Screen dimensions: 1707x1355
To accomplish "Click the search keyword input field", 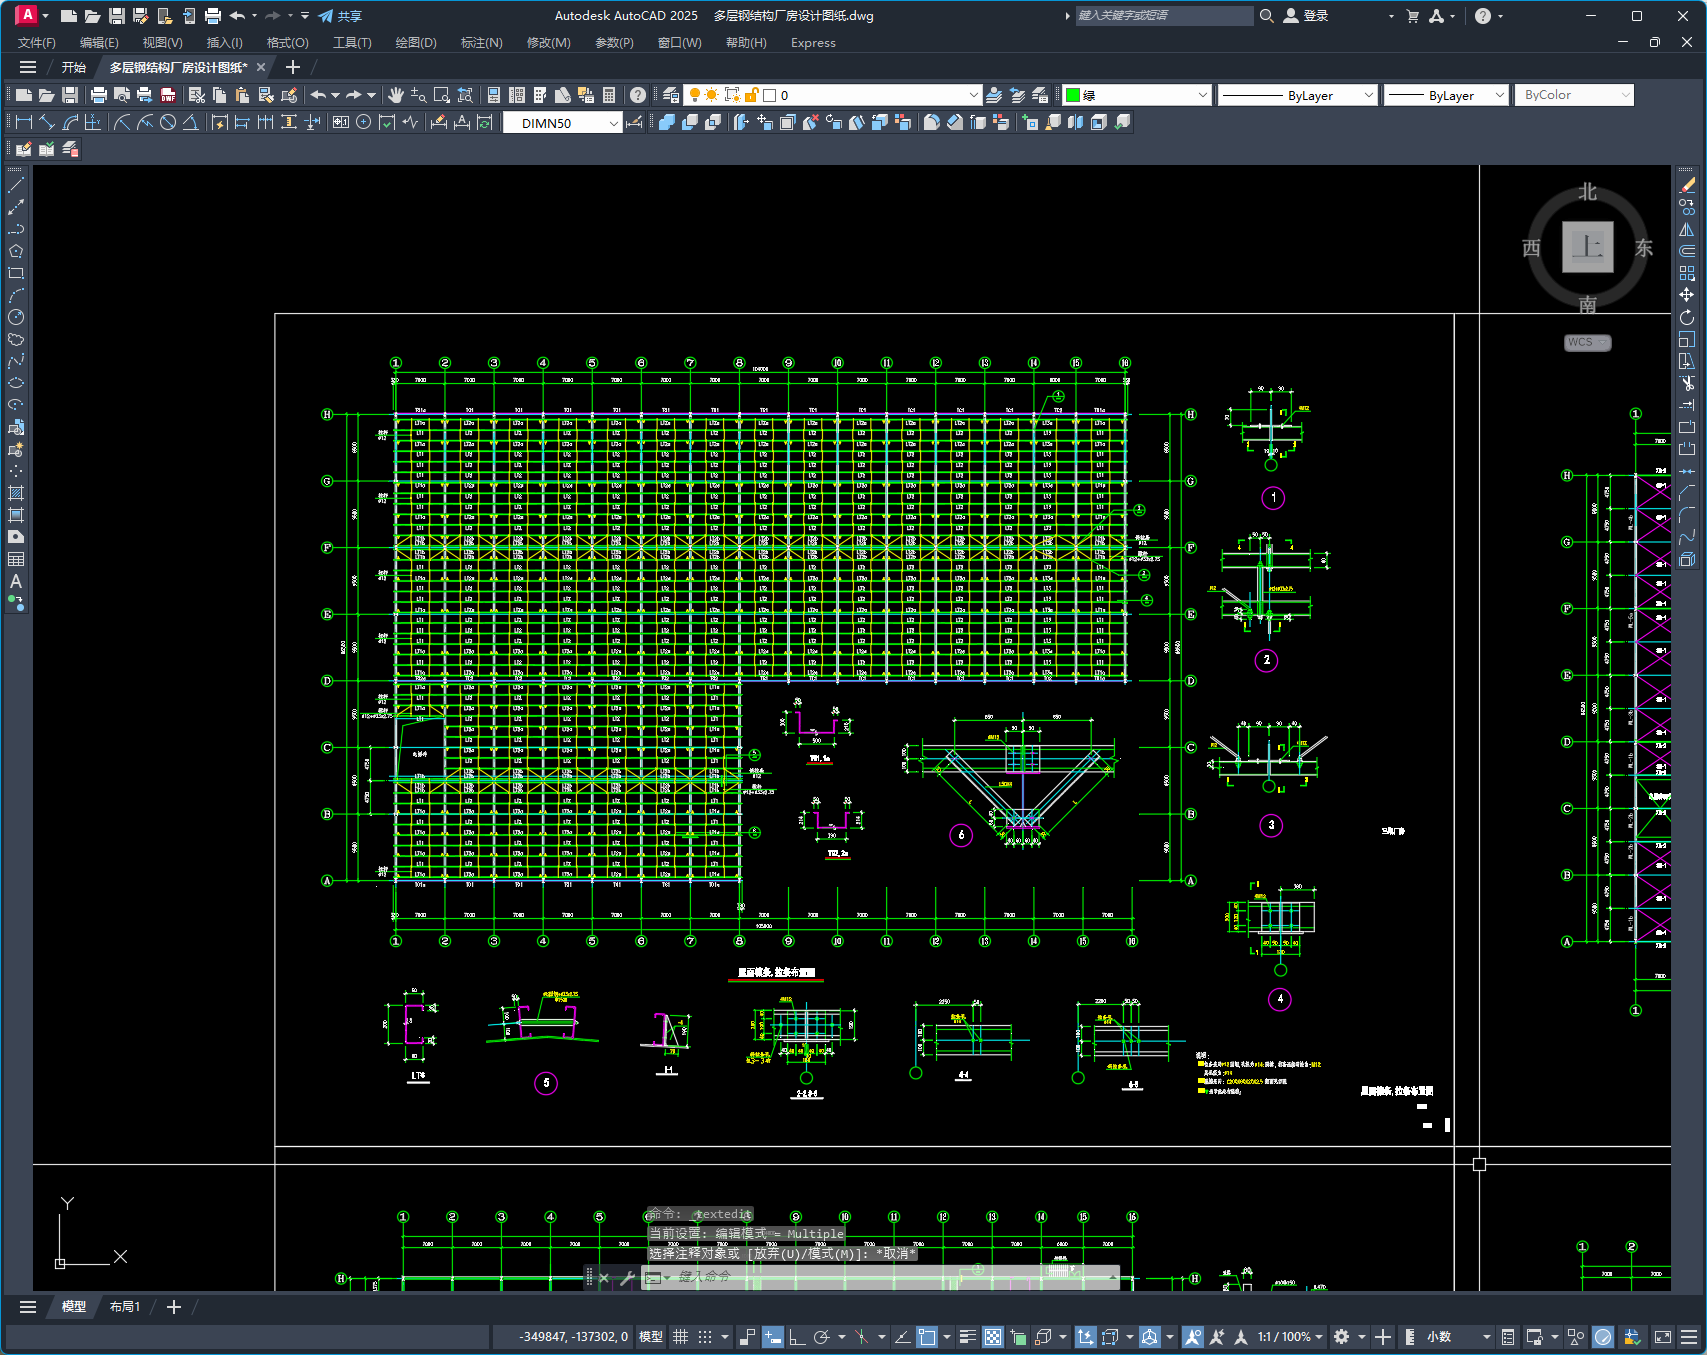I will [x=1163, y=16].
